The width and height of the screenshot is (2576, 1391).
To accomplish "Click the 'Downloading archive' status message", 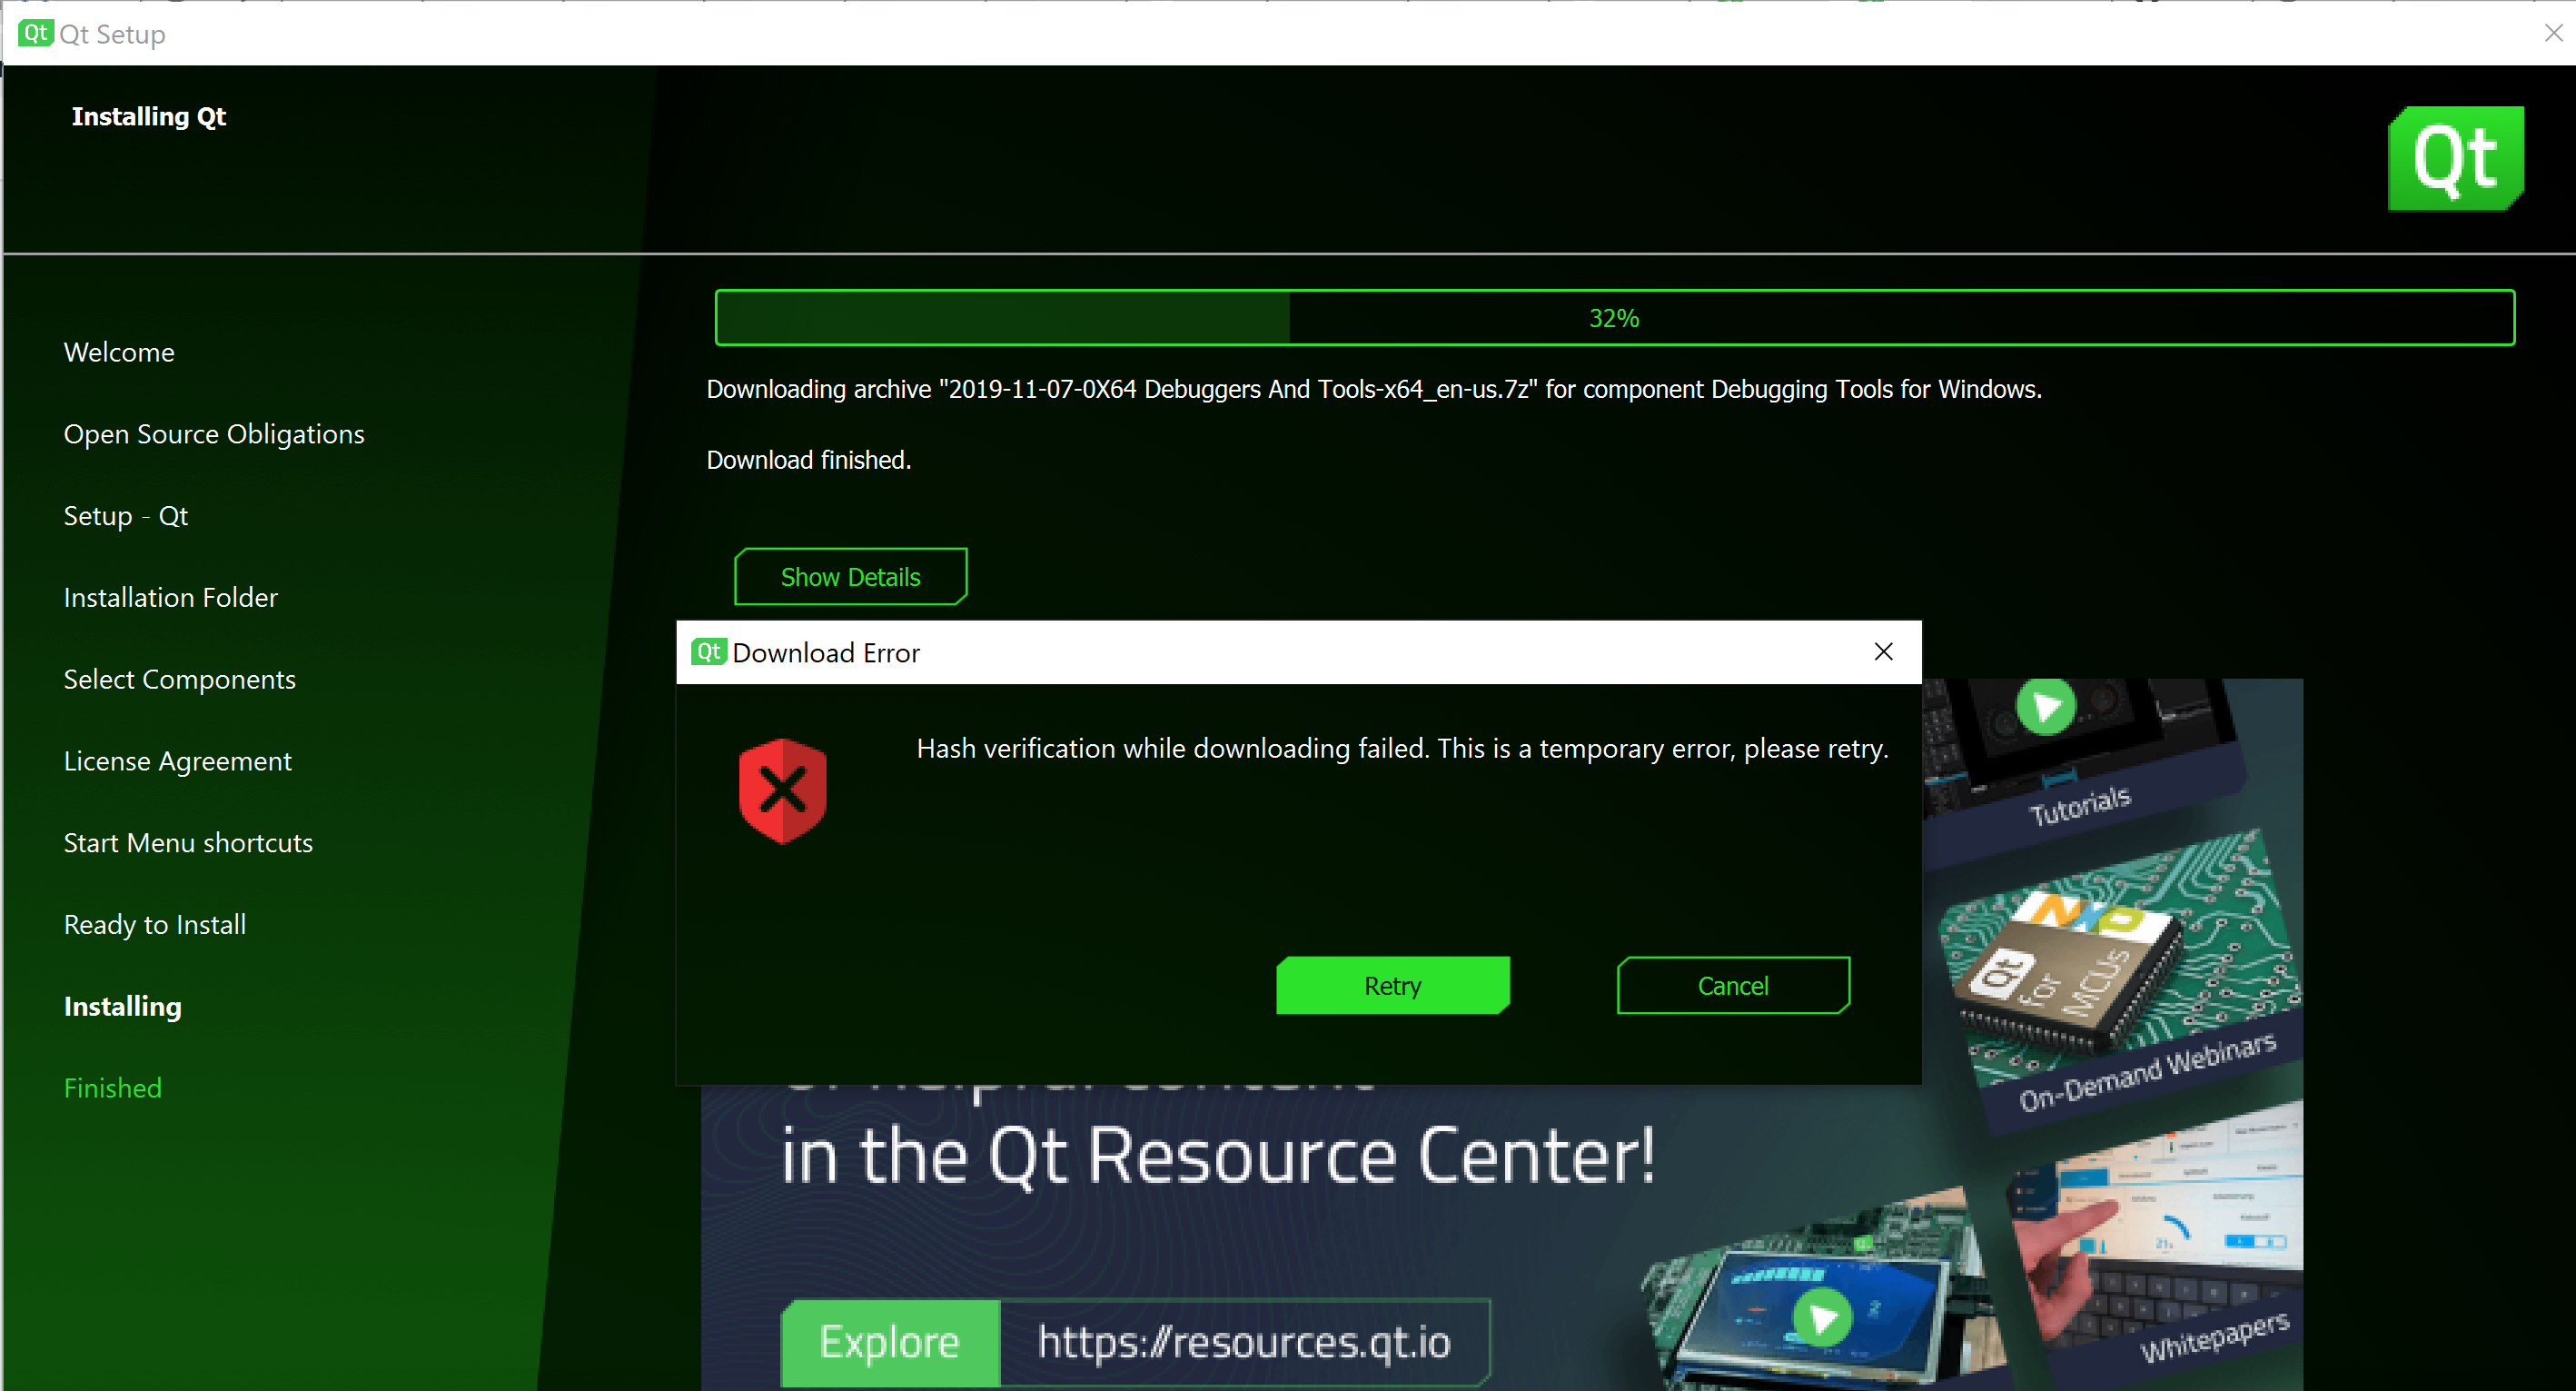I will (1374, 389).
